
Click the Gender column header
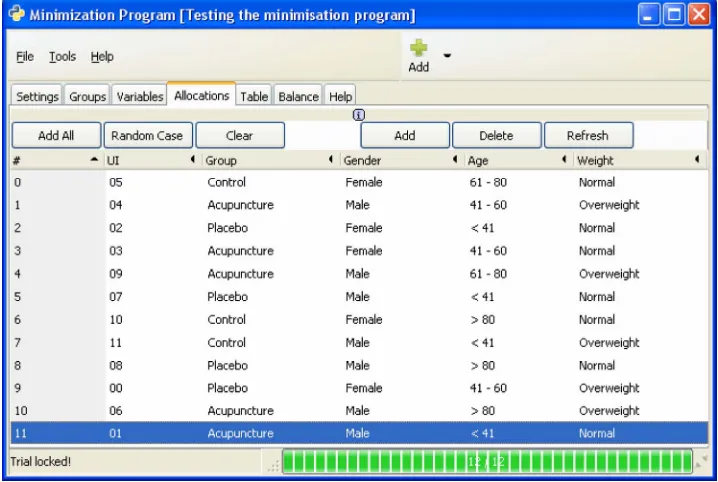401,160
